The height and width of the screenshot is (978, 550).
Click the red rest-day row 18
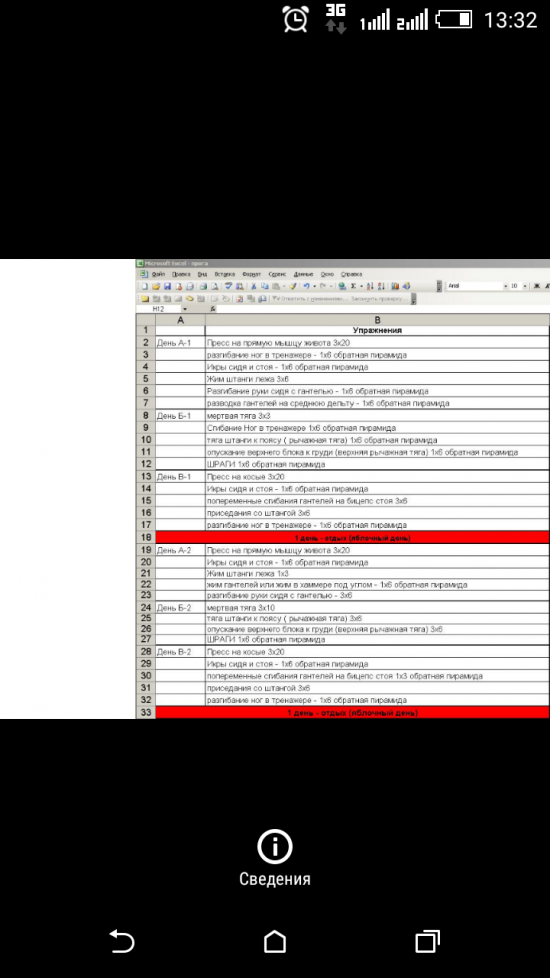click(x=352, y=537)
